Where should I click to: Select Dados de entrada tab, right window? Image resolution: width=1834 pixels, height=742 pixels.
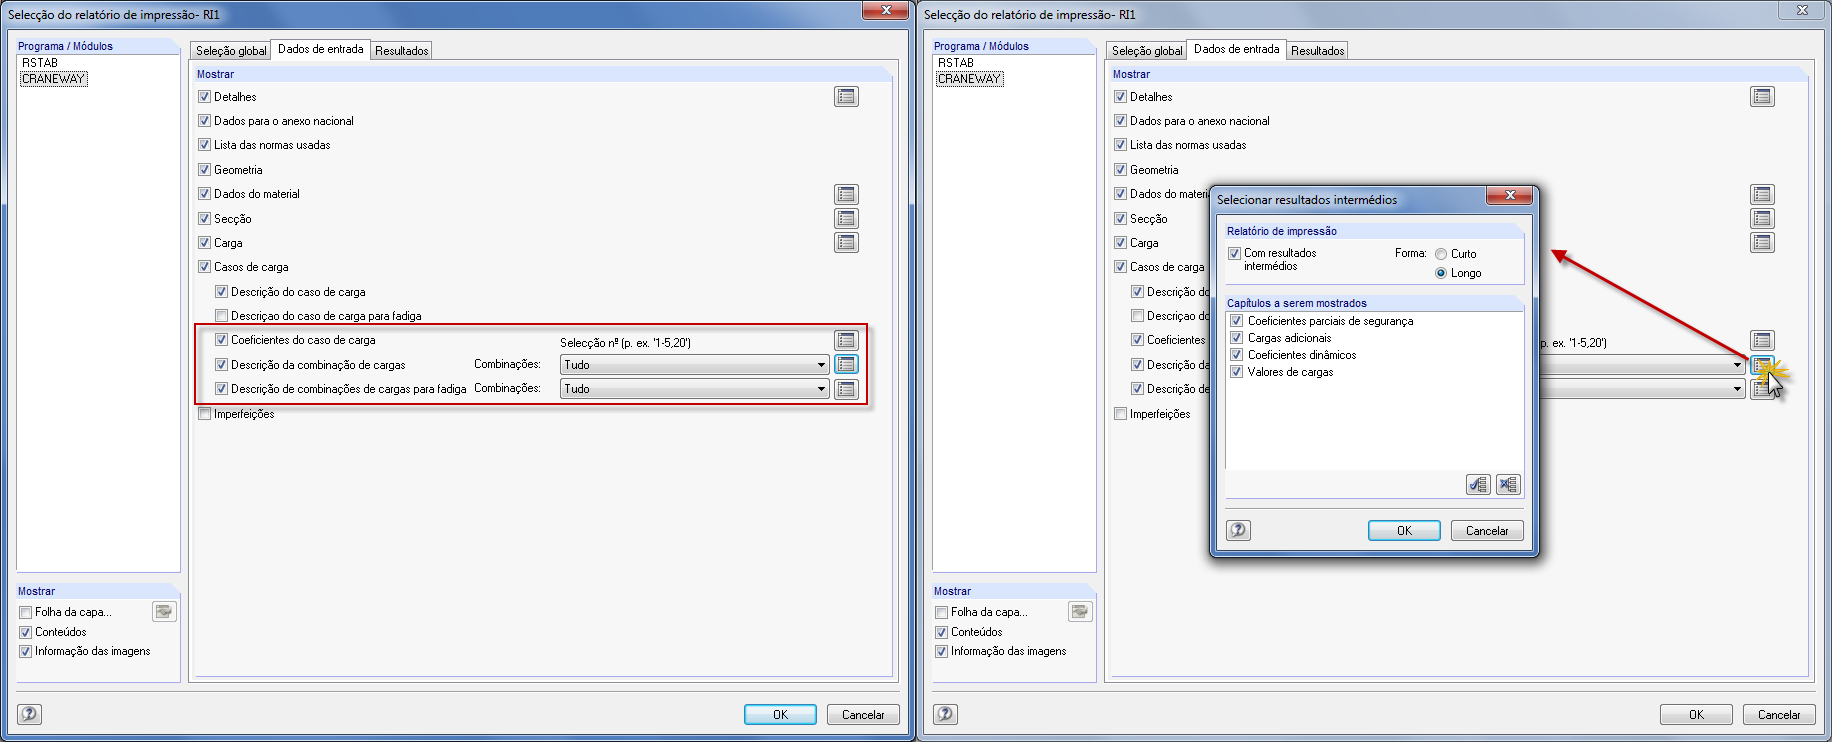1237,49
